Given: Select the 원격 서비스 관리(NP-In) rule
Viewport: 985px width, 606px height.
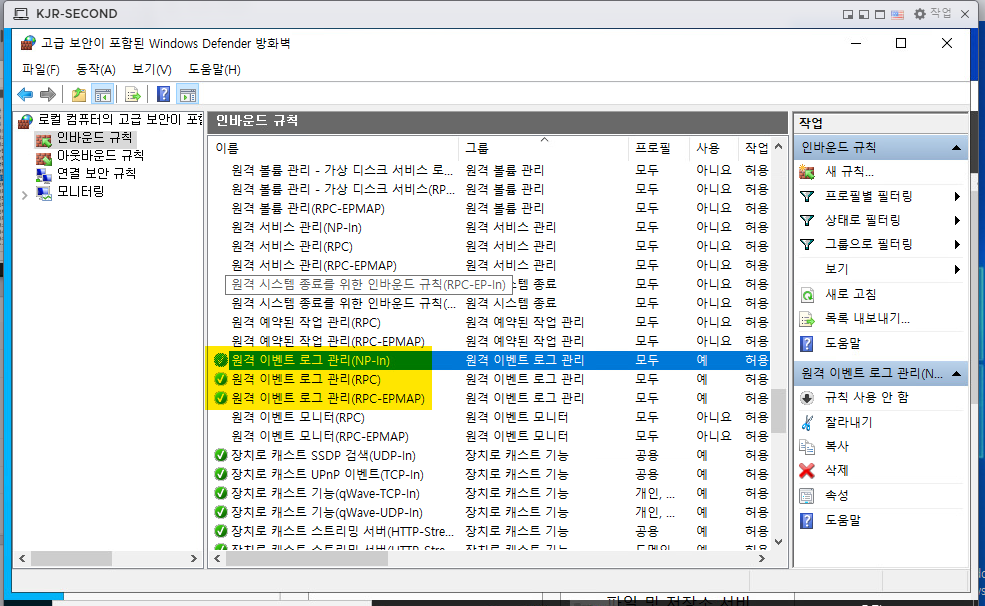Looking at the screenshot, I should click(297, 227).
